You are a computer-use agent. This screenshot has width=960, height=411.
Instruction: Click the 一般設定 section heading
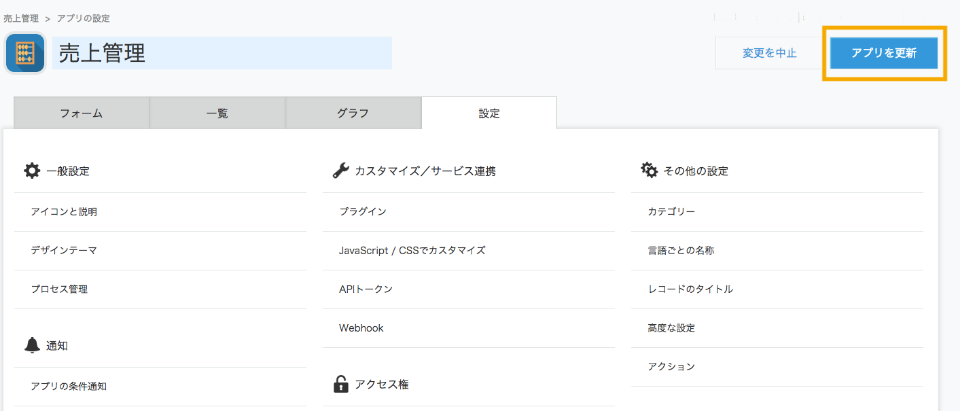68,172
